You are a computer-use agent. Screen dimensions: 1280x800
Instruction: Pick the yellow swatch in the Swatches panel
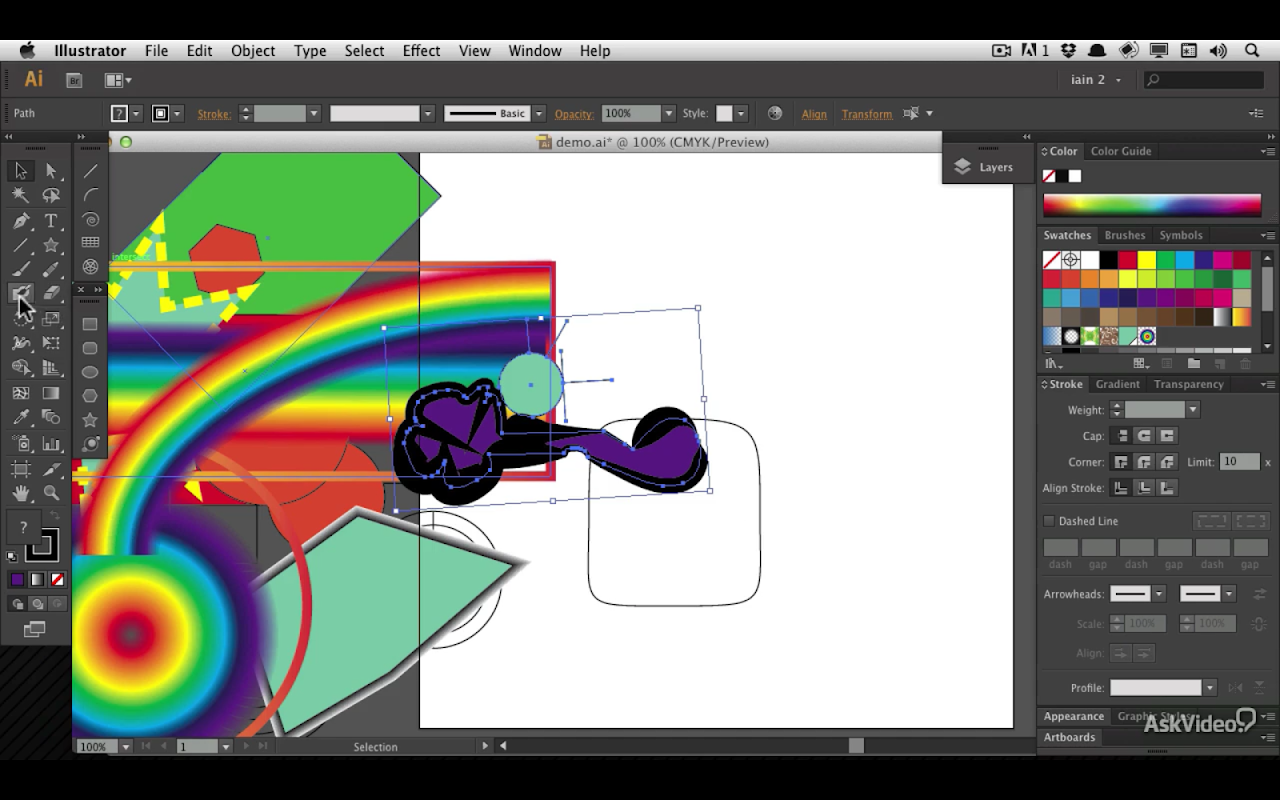coord(1147,260)
